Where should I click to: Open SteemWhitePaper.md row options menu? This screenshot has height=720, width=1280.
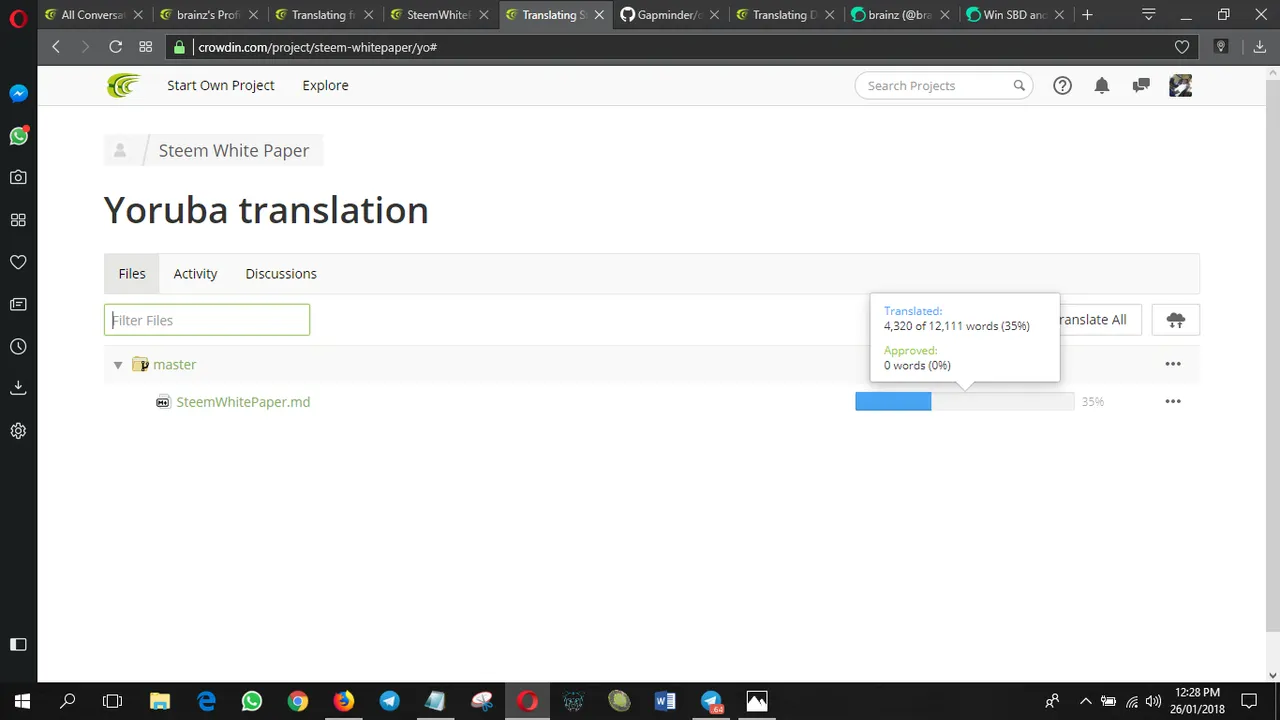coord(1173,402)
